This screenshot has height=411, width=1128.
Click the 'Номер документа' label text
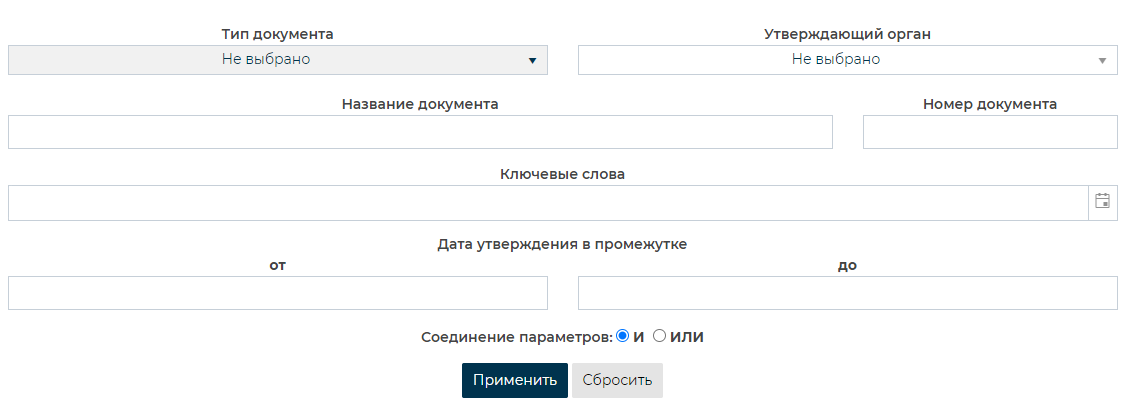(989, 104)
